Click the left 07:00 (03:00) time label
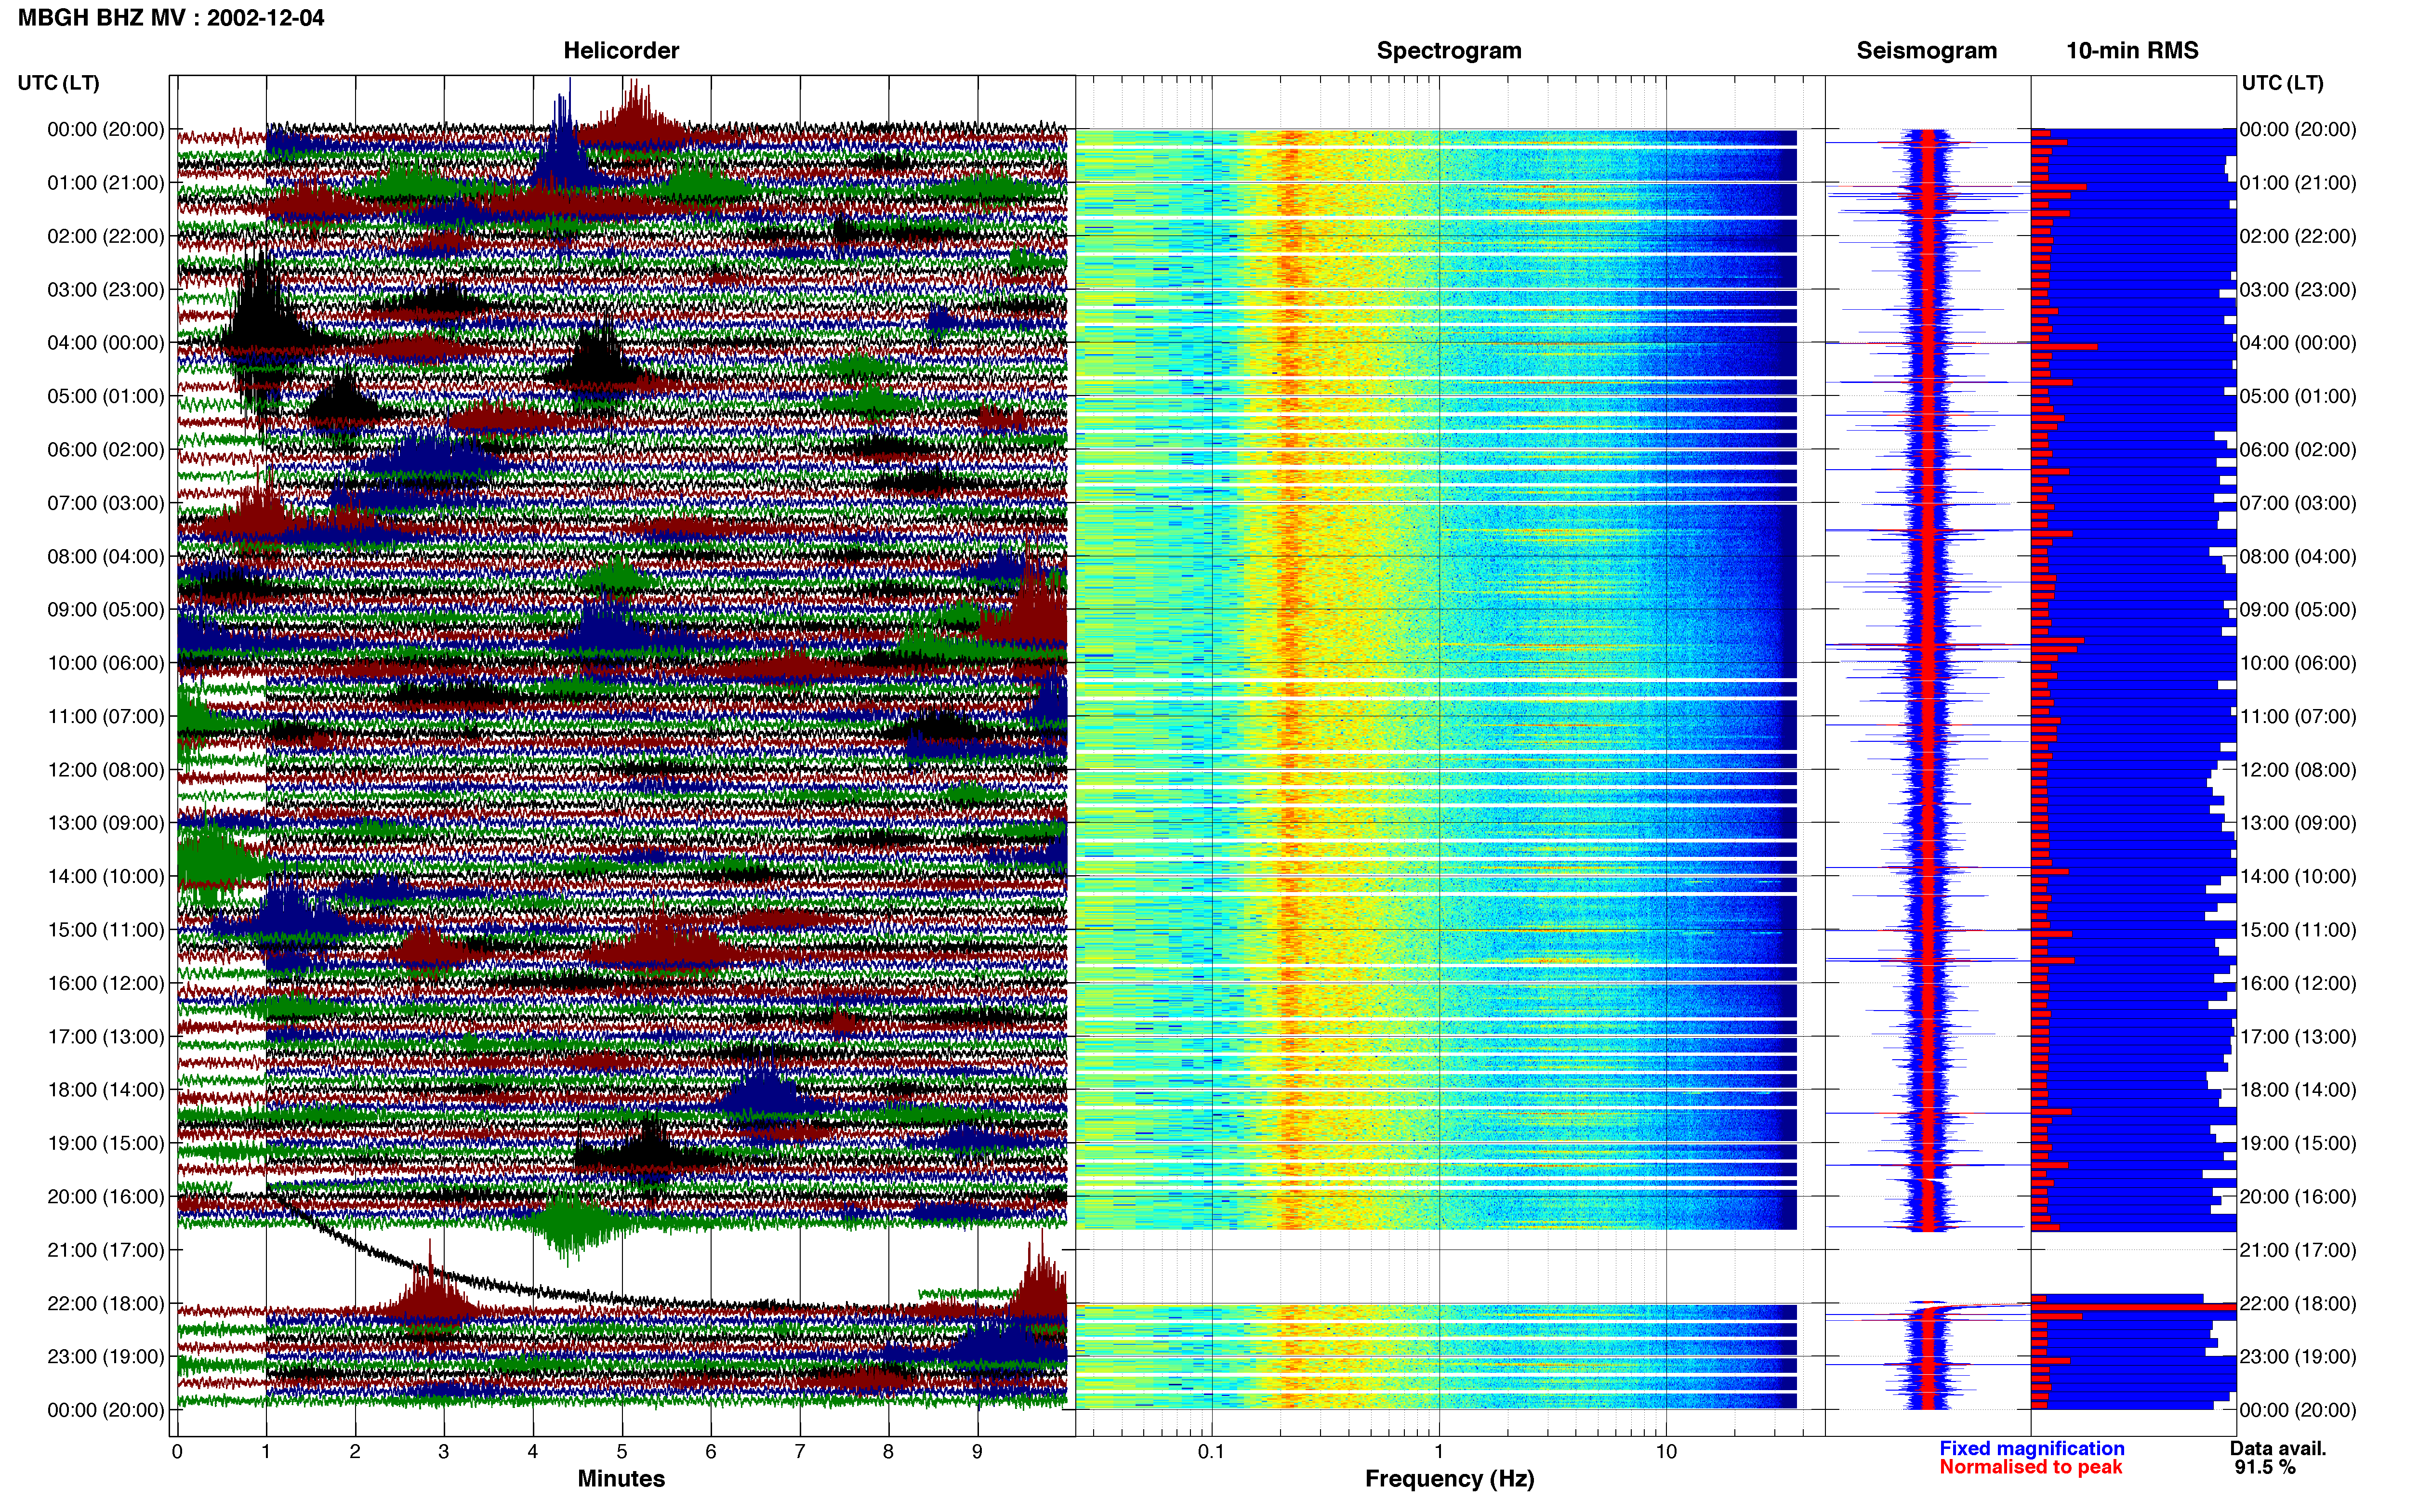 tap(106, 503)
